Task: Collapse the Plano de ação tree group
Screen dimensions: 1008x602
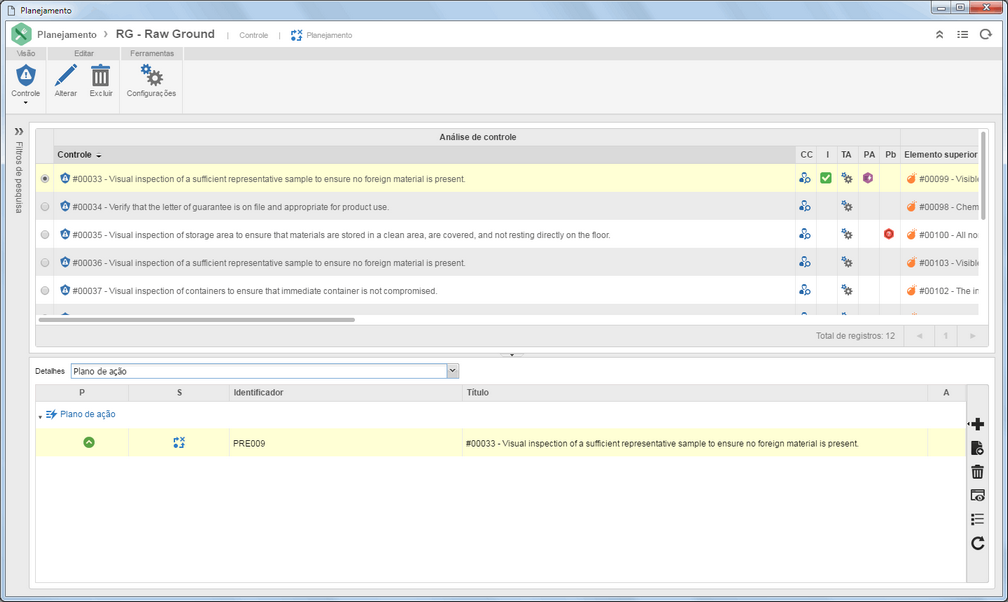Action: tap(40, 416)
